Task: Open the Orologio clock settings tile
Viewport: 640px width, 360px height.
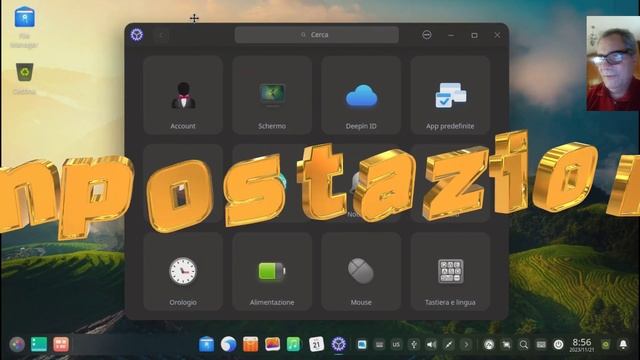Action: [183, 272]
